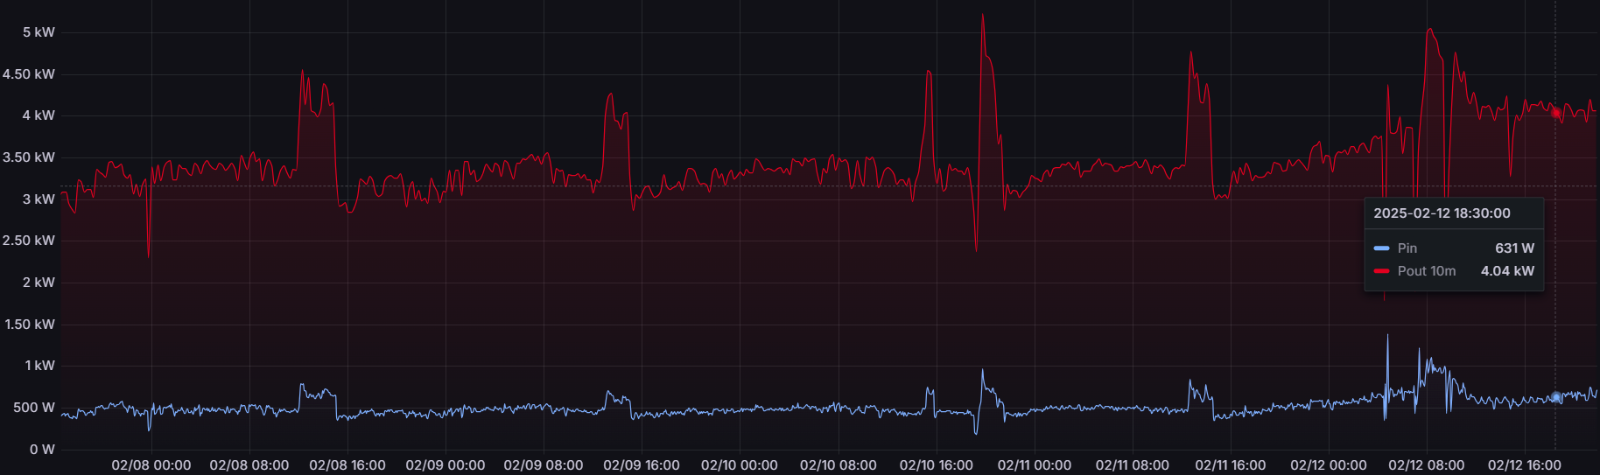Click the '4 kW' y-axis label
The height and width of the screenshot is (475, 1600).
39,115
